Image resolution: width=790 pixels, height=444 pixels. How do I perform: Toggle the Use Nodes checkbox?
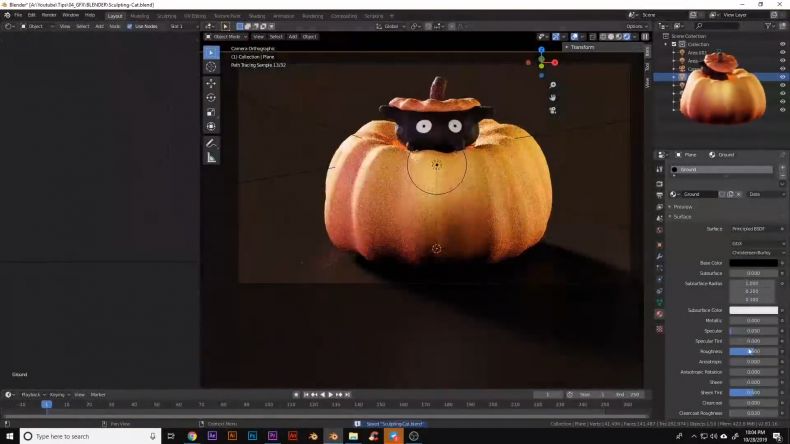129,26
